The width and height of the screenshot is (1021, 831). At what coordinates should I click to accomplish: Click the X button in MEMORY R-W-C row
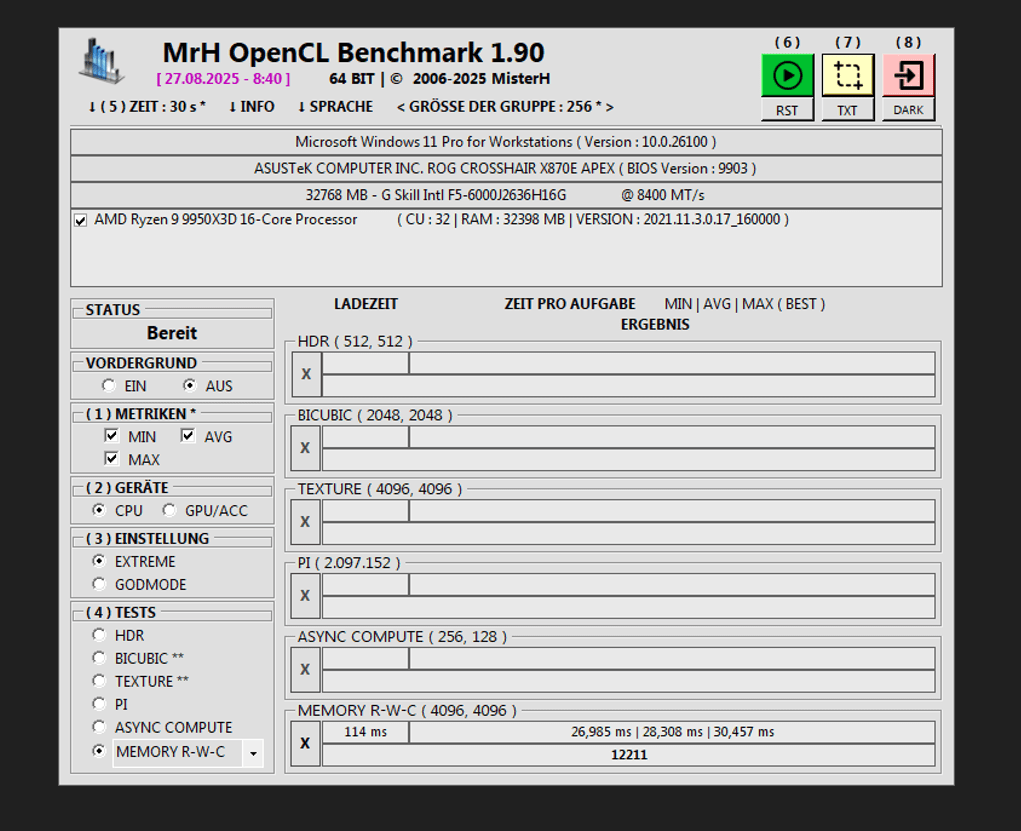pyautogui.click(x=305, y=743)
